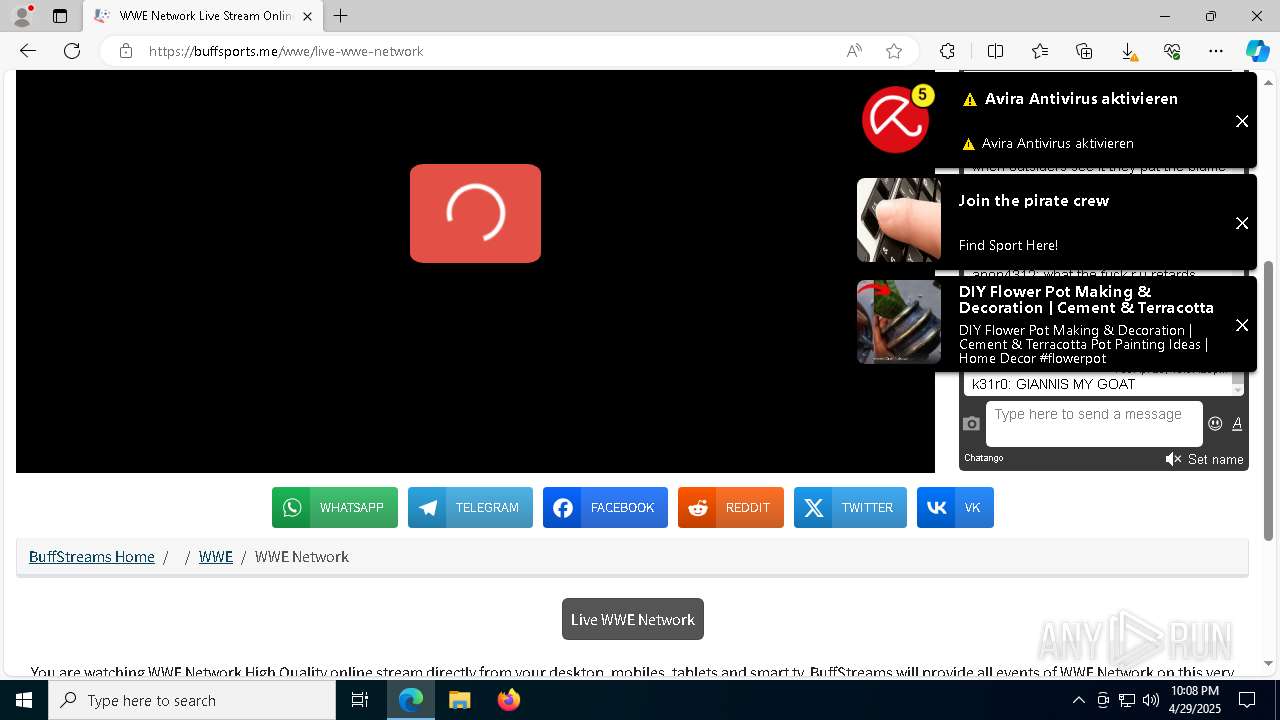
Task: Add this page to favorites star icon
Action: click(894, 51)
